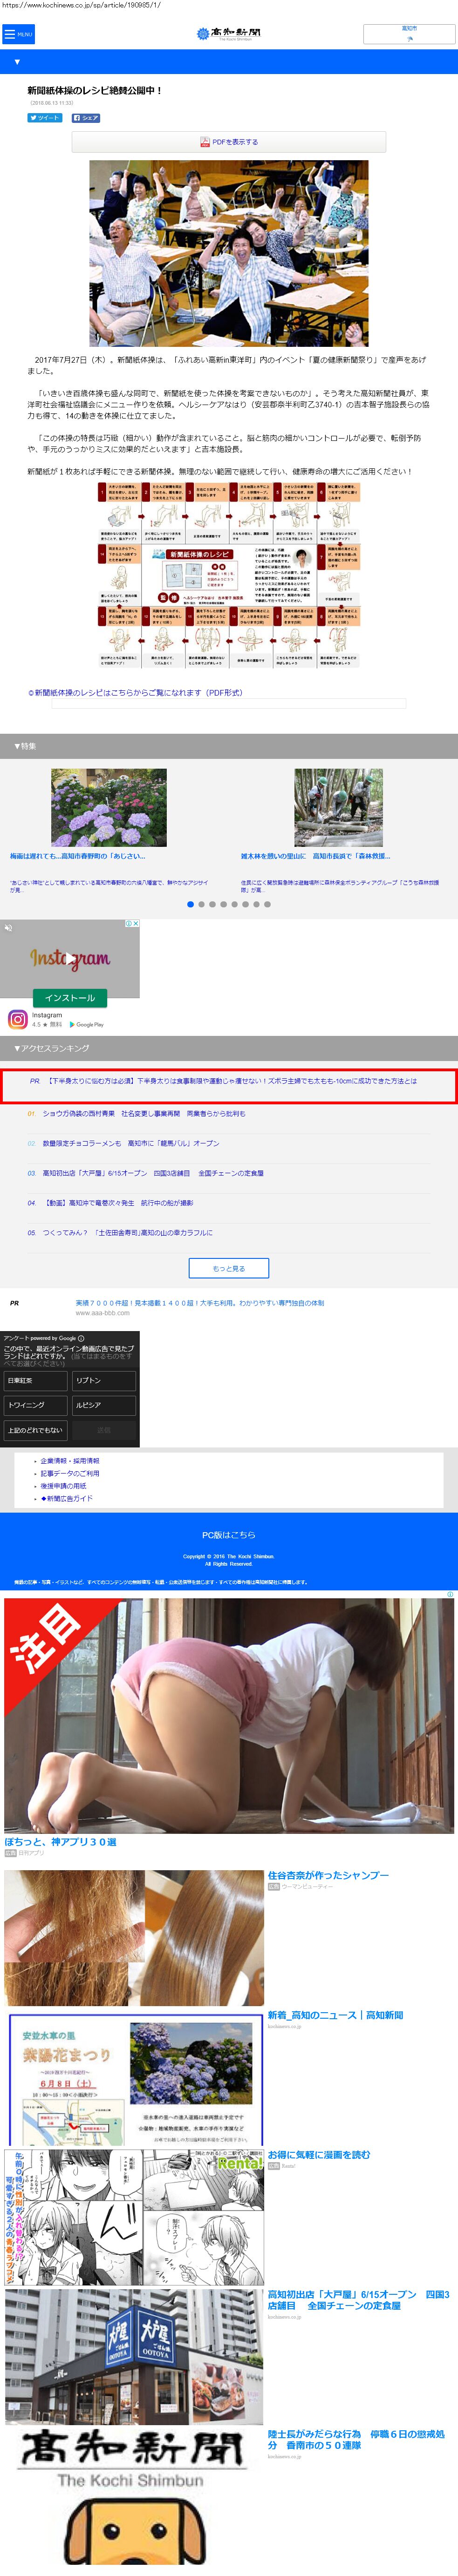Open 後援申請の用紙 footer link
The image size is (458, 2576).
click(x=63, y=1486)
